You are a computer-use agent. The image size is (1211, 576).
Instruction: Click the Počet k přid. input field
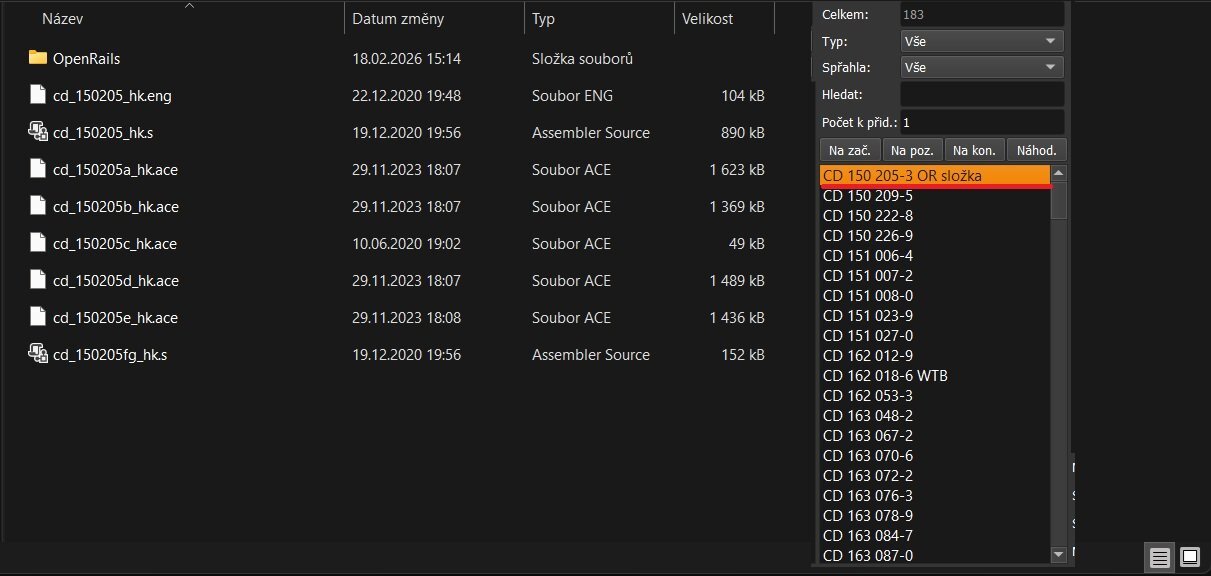[x=981, y=122]
